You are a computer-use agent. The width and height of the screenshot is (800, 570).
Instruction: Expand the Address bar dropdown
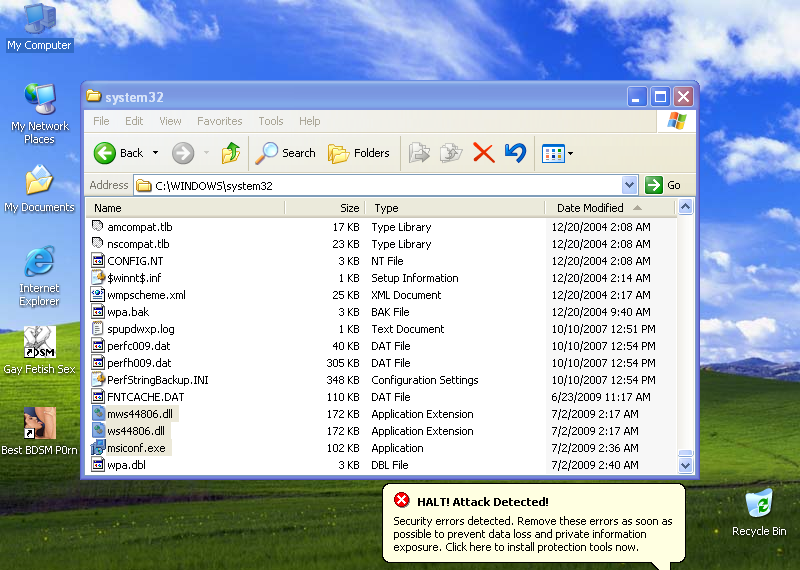click(630, 185)
